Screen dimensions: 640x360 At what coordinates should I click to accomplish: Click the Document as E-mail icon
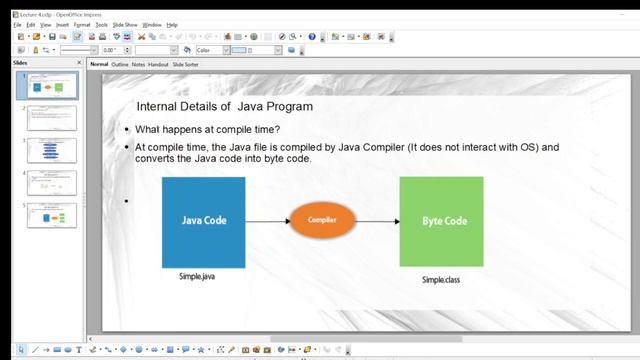click(x=63, y=37)
